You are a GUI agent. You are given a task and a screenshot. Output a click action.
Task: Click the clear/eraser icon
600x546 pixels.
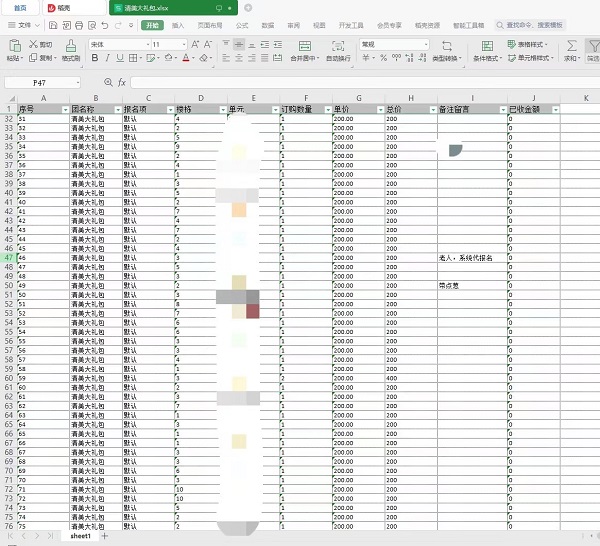click(x=204, y=58)
